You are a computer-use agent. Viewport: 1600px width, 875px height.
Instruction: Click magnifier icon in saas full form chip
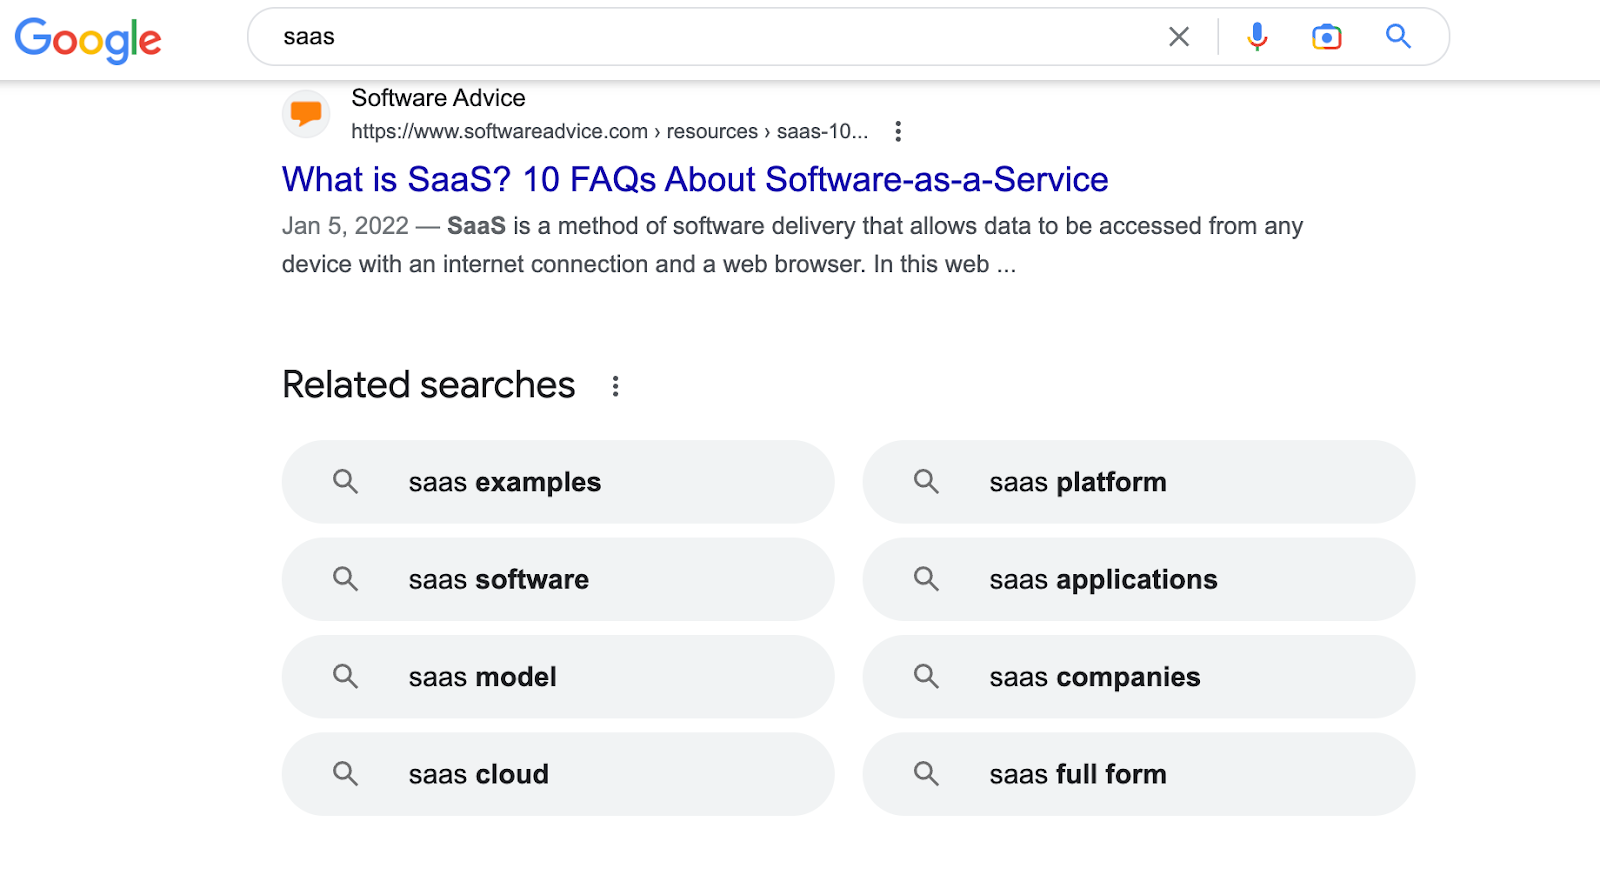click(926, 774)
